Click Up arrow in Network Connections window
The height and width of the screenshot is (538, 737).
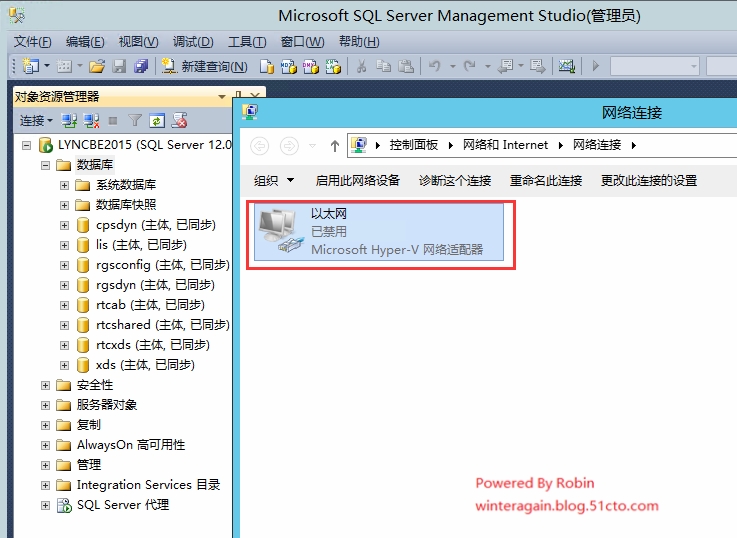(x=335, y=146)
